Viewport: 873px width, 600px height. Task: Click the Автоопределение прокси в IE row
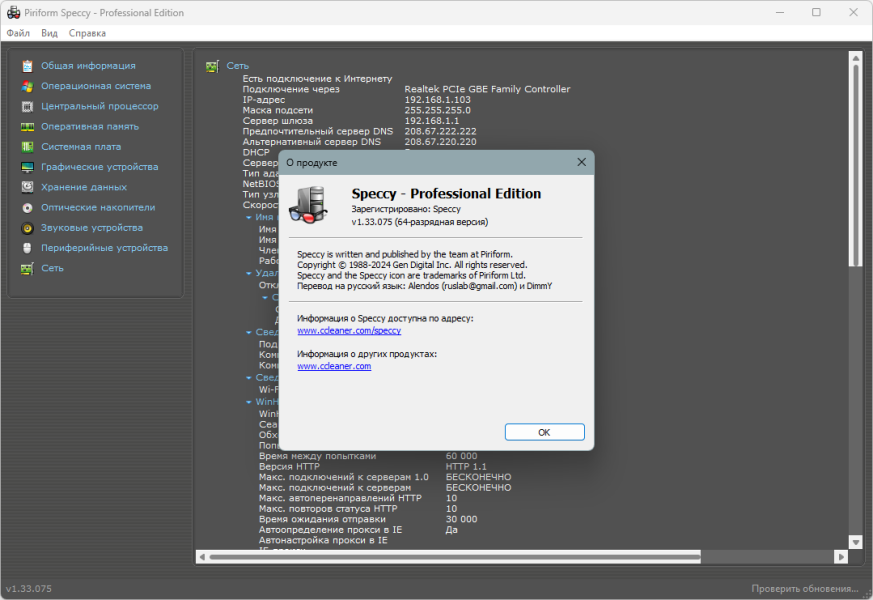[358, 530]
